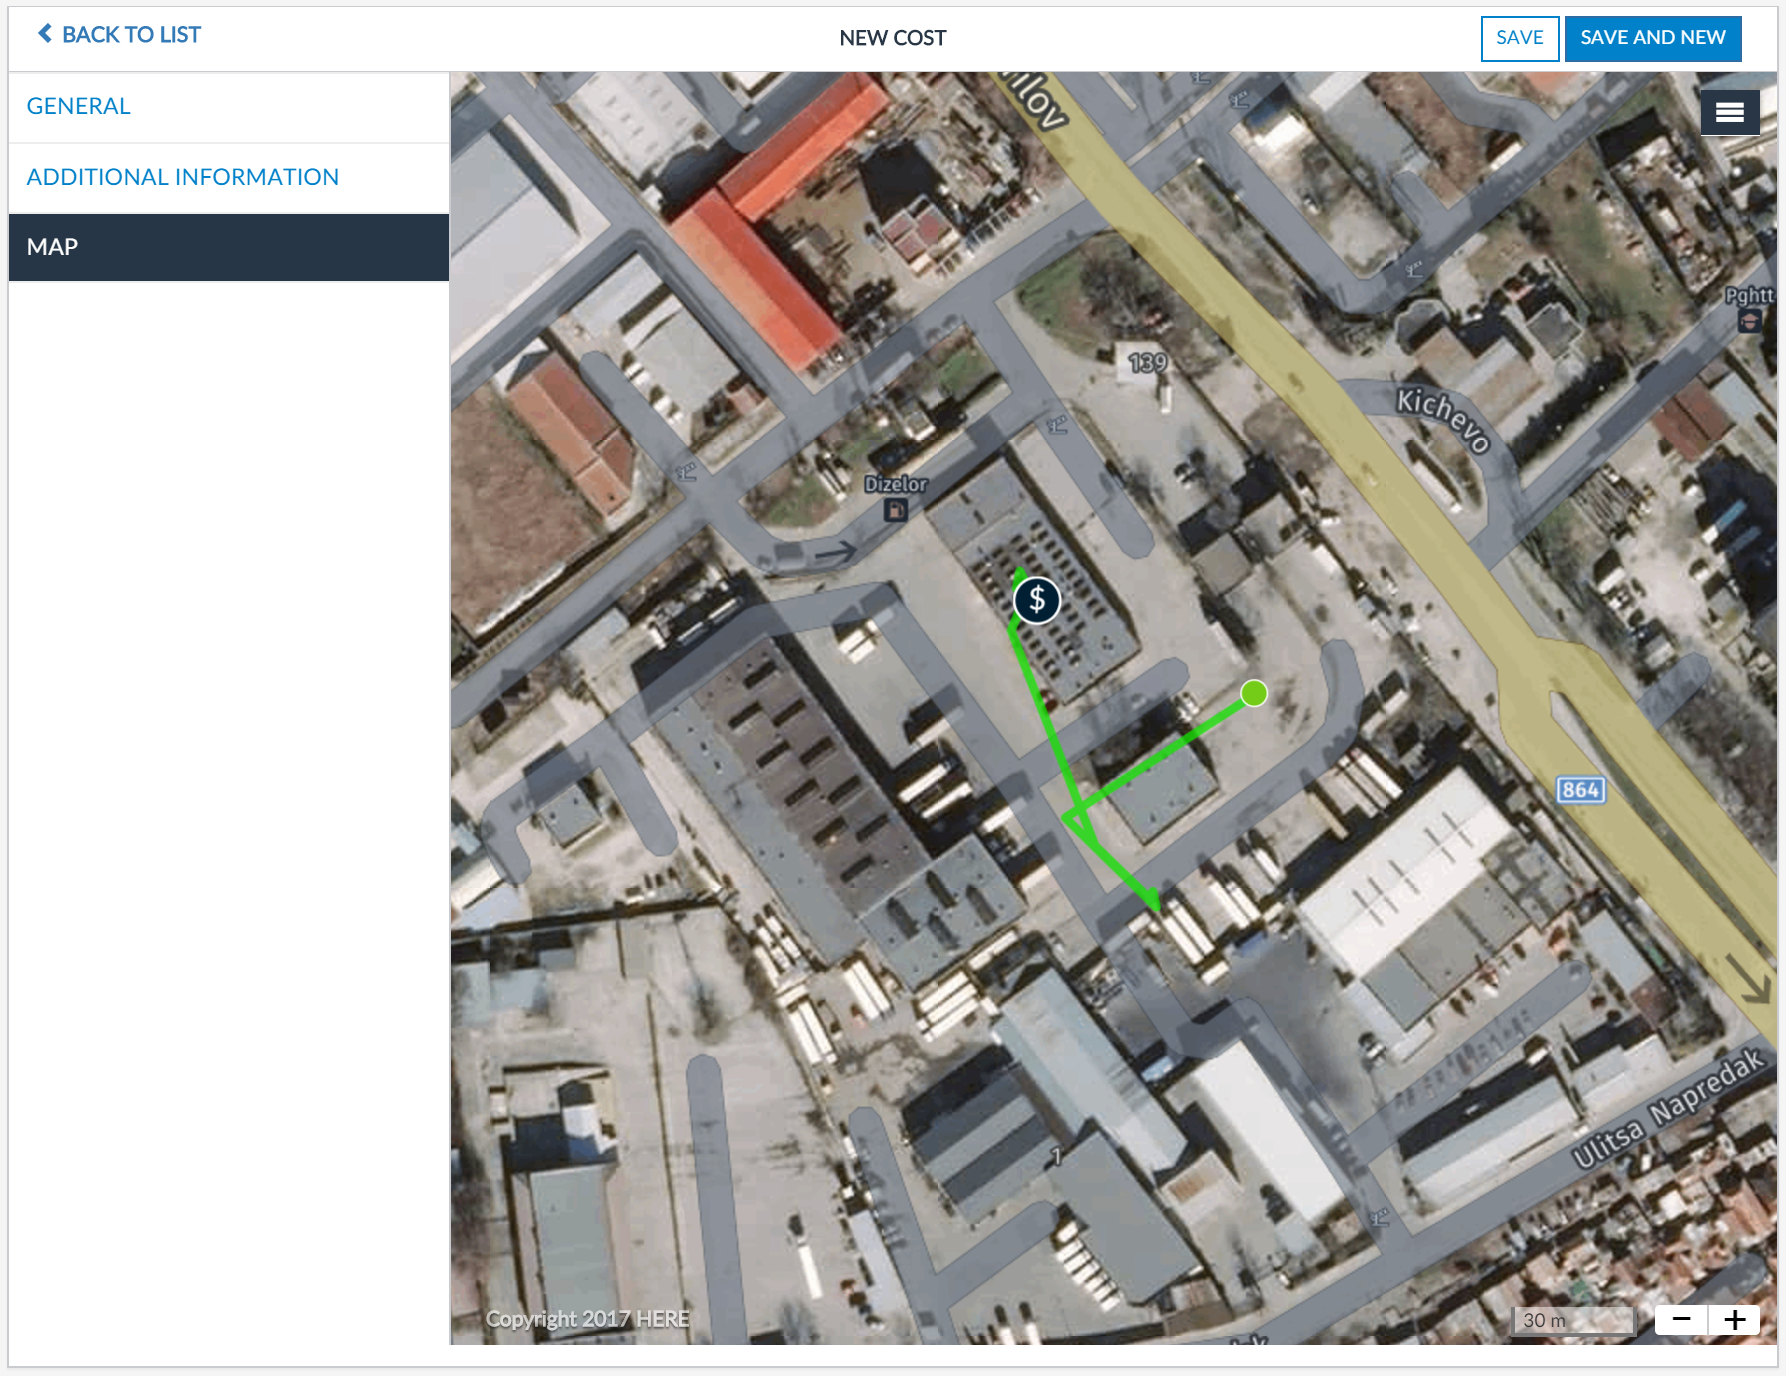Click the Copyright 2017 HERE notice
Viewport: 1786px width, 1376px height.
pos(587,1319)
